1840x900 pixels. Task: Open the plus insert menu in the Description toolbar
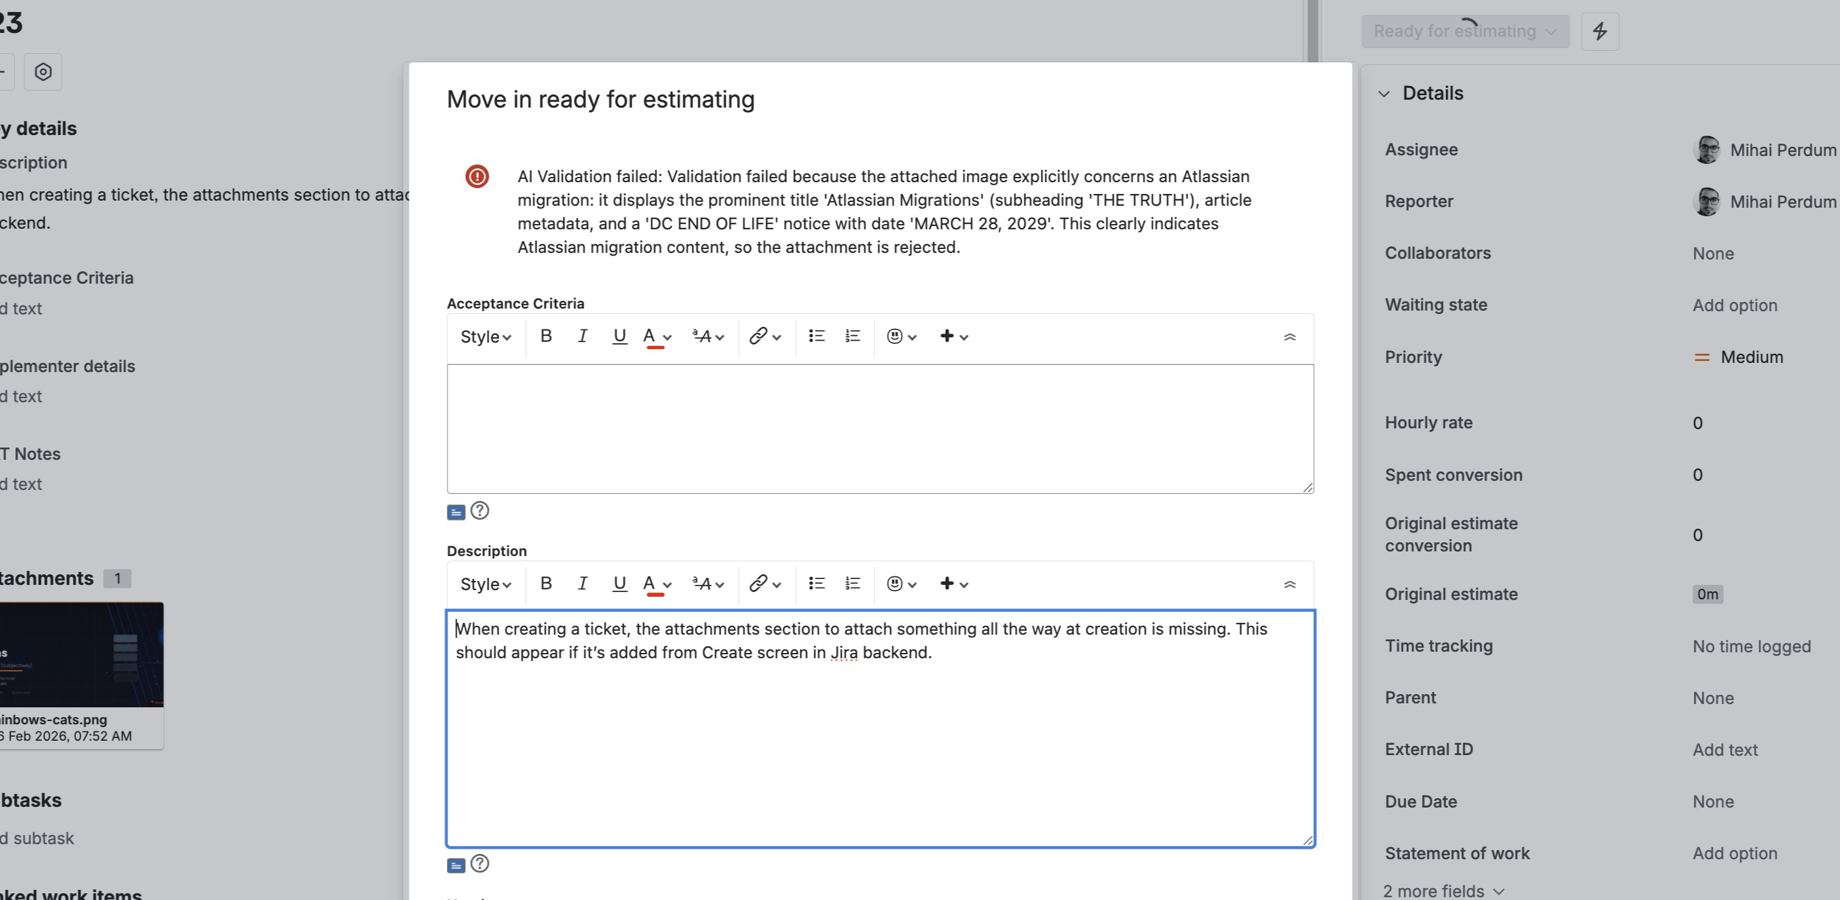point(953,583)
